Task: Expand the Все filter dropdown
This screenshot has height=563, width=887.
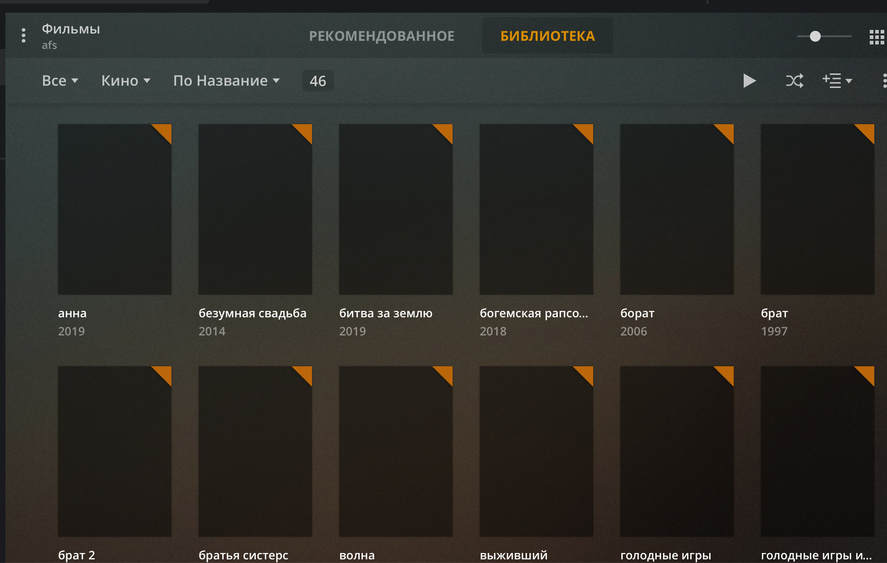Action: pos(59,81)
